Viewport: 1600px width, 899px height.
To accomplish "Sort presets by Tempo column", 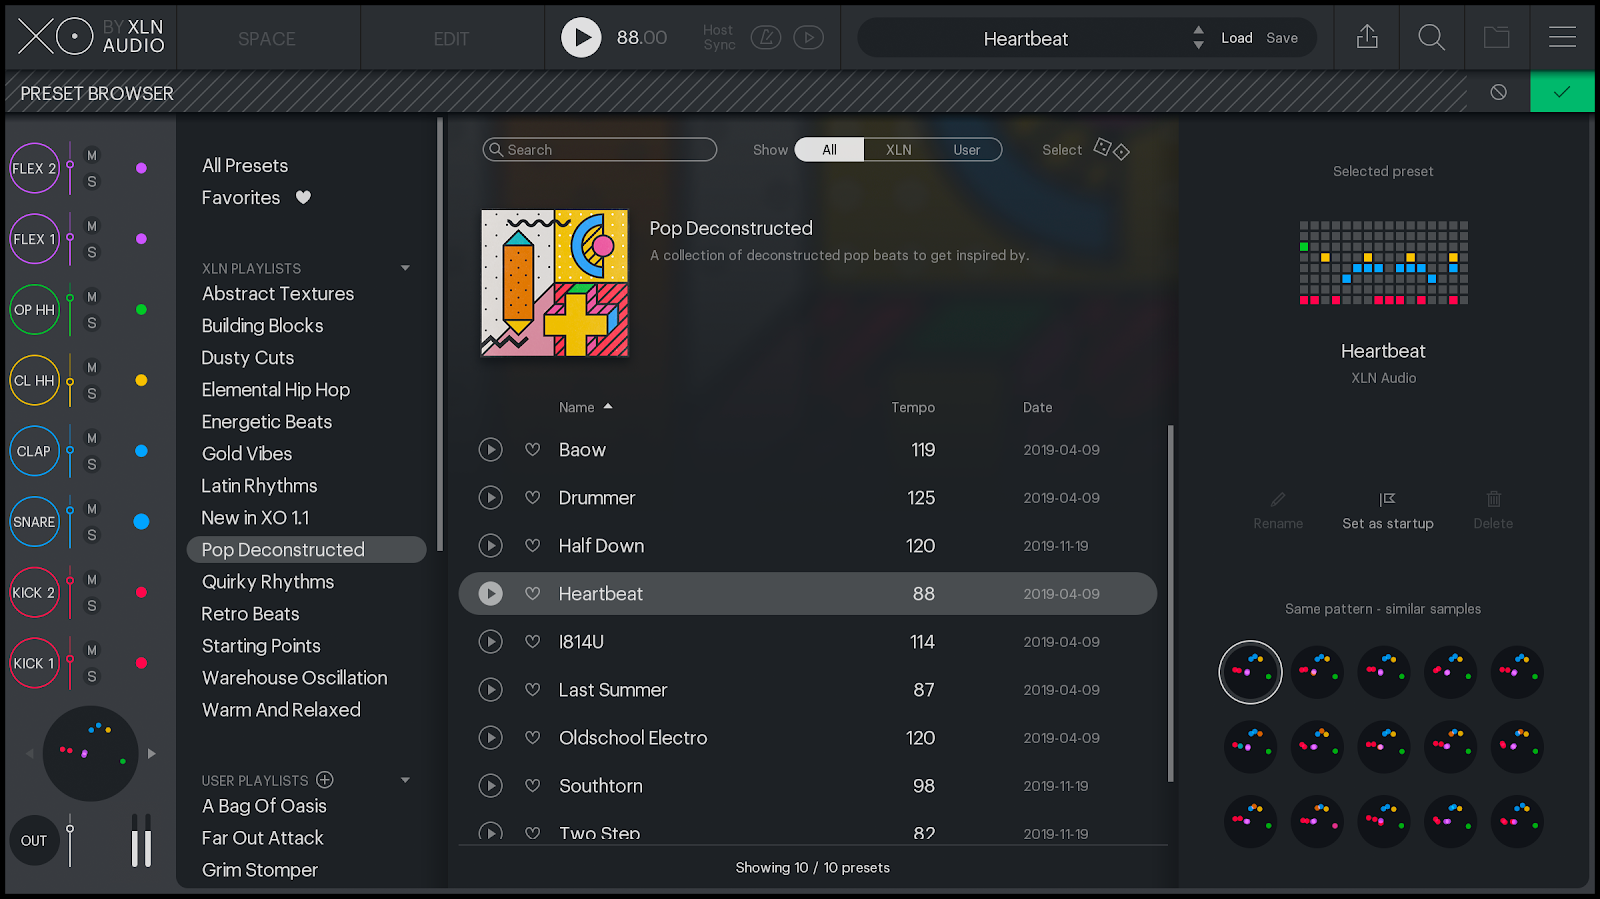I will pos(913,407).
